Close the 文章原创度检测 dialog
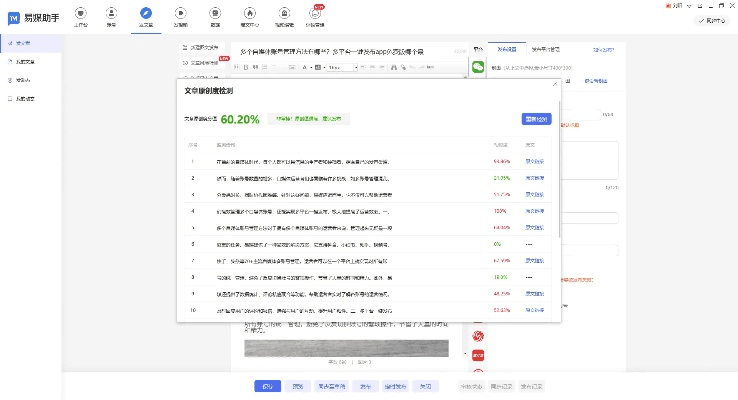 pos(554,85)
